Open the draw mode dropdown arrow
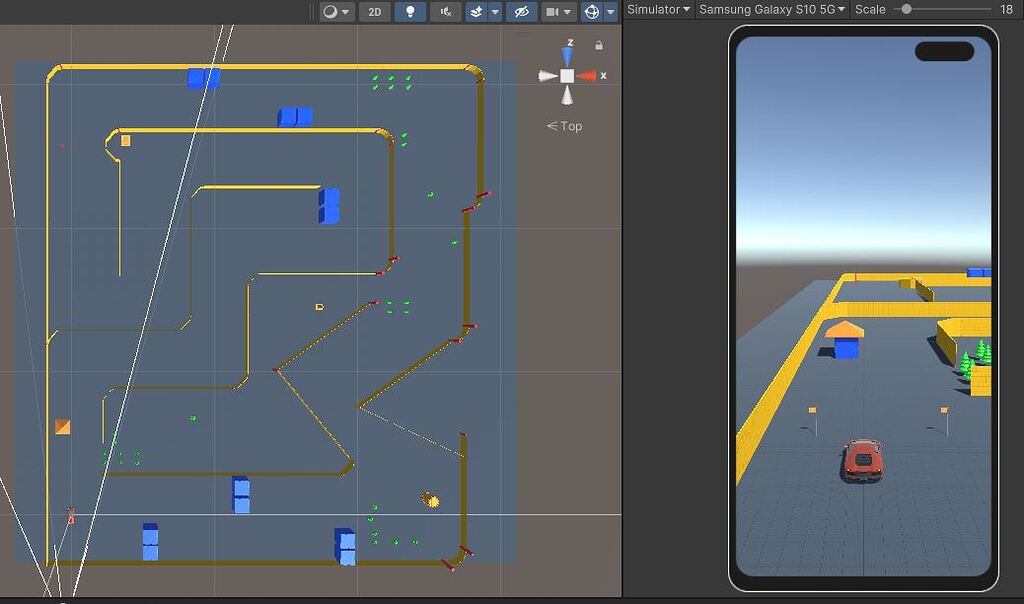The image size is (1024, 604). click(x=345, y=11)
